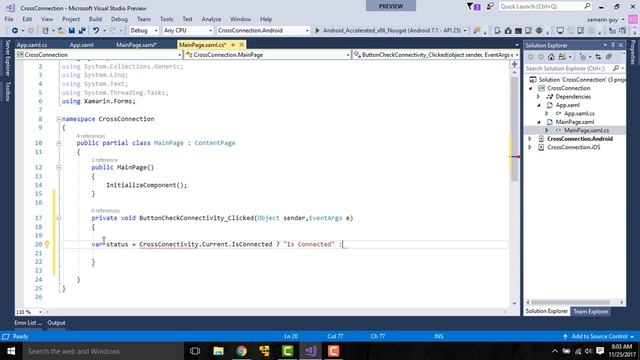Open the Error List tab
Viewport: 640px width, 360px height.
(x=28, y=323)
